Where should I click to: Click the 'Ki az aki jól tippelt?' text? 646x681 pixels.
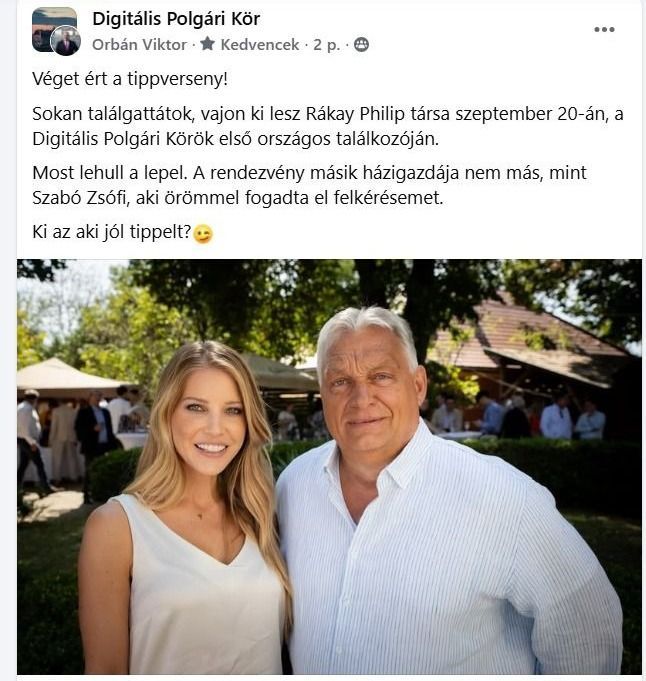112,232
